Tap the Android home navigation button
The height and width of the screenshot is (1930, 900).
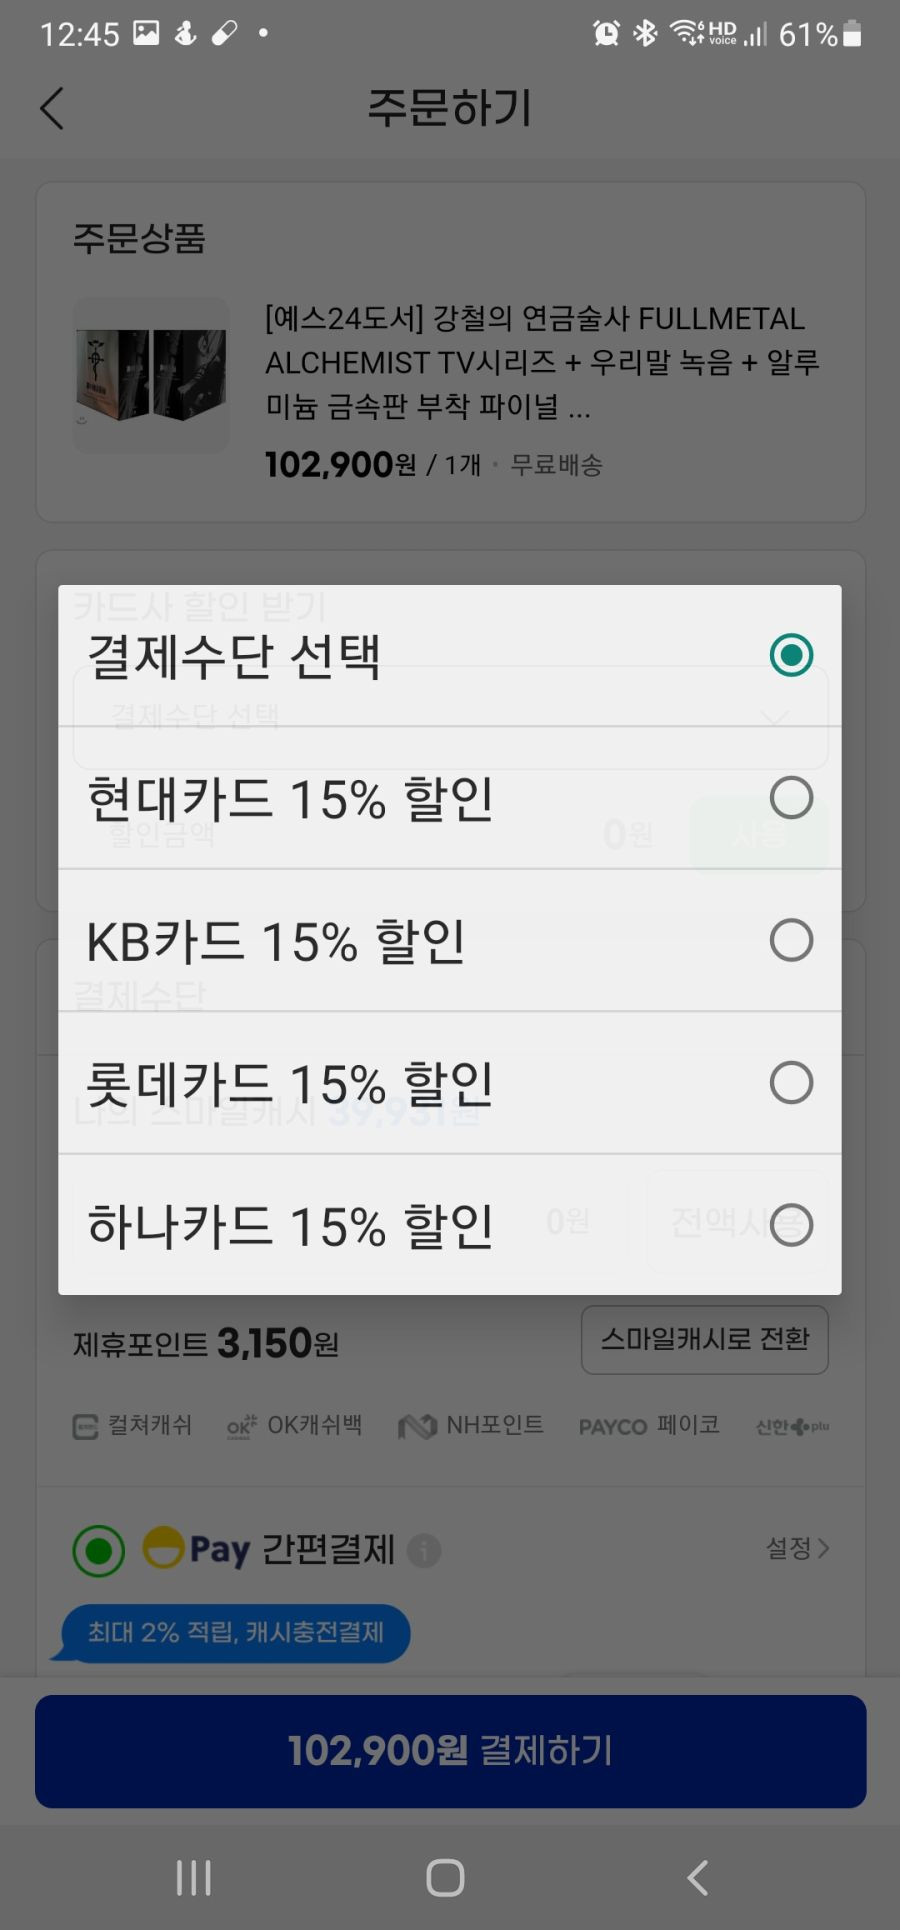click(x=445, y=1878)
